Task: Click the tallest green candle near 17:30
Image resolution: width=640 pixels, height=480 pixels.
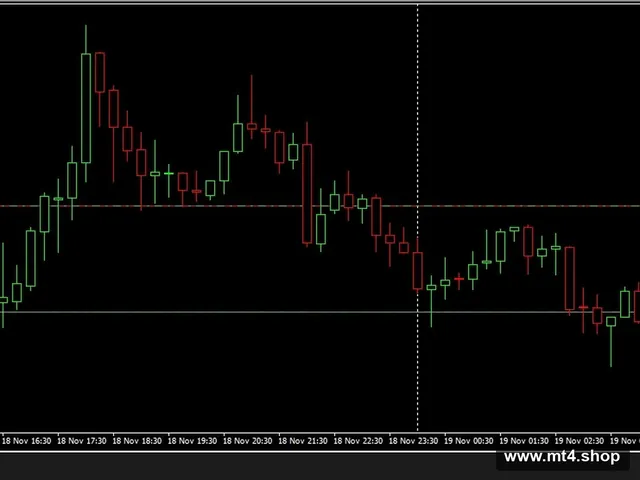Action: pos(86,108)
